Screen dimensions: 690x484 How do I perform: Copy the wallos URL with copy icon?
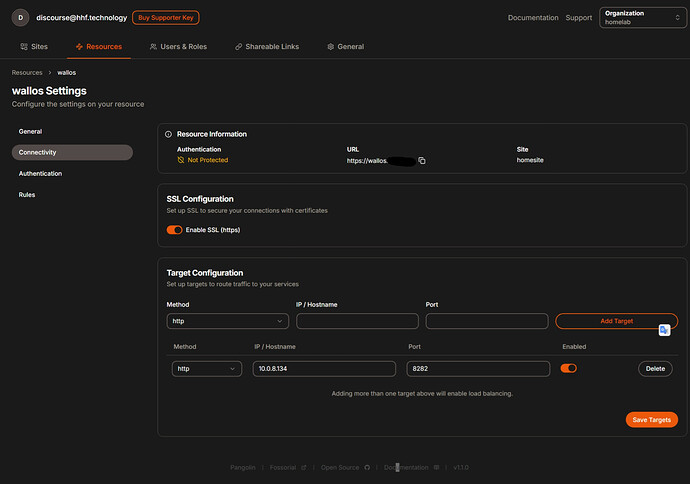click(422, 161)
